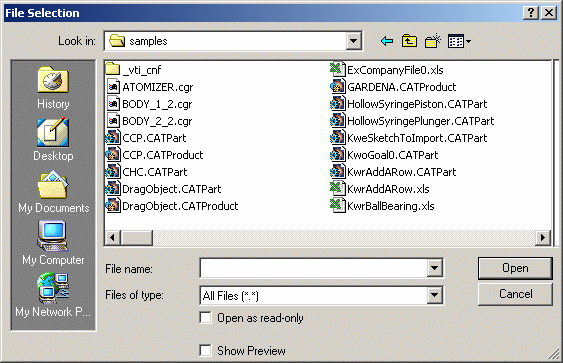
Task: Select the KweSketchToImport.CATPart icon
Action: pyautogui.click(x=337, y=138)
